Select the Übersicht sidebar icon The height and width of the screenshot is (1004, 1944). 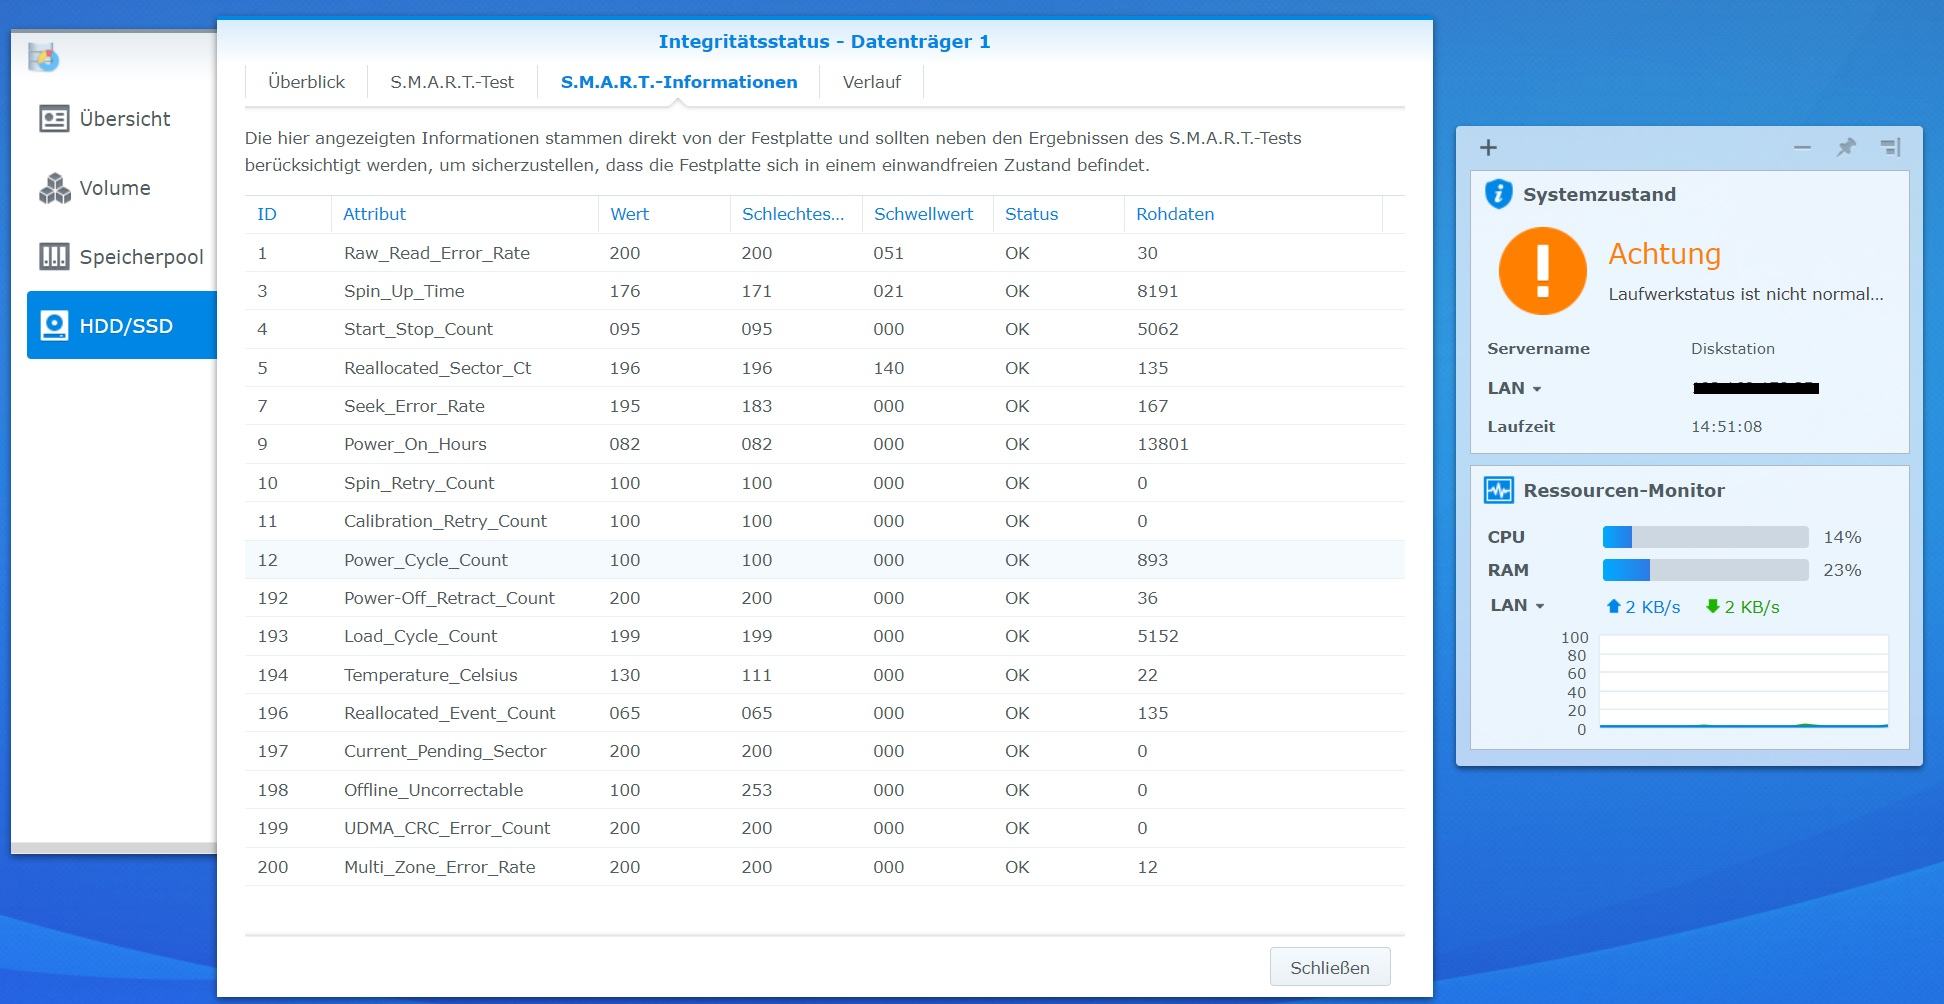[54, 119]
